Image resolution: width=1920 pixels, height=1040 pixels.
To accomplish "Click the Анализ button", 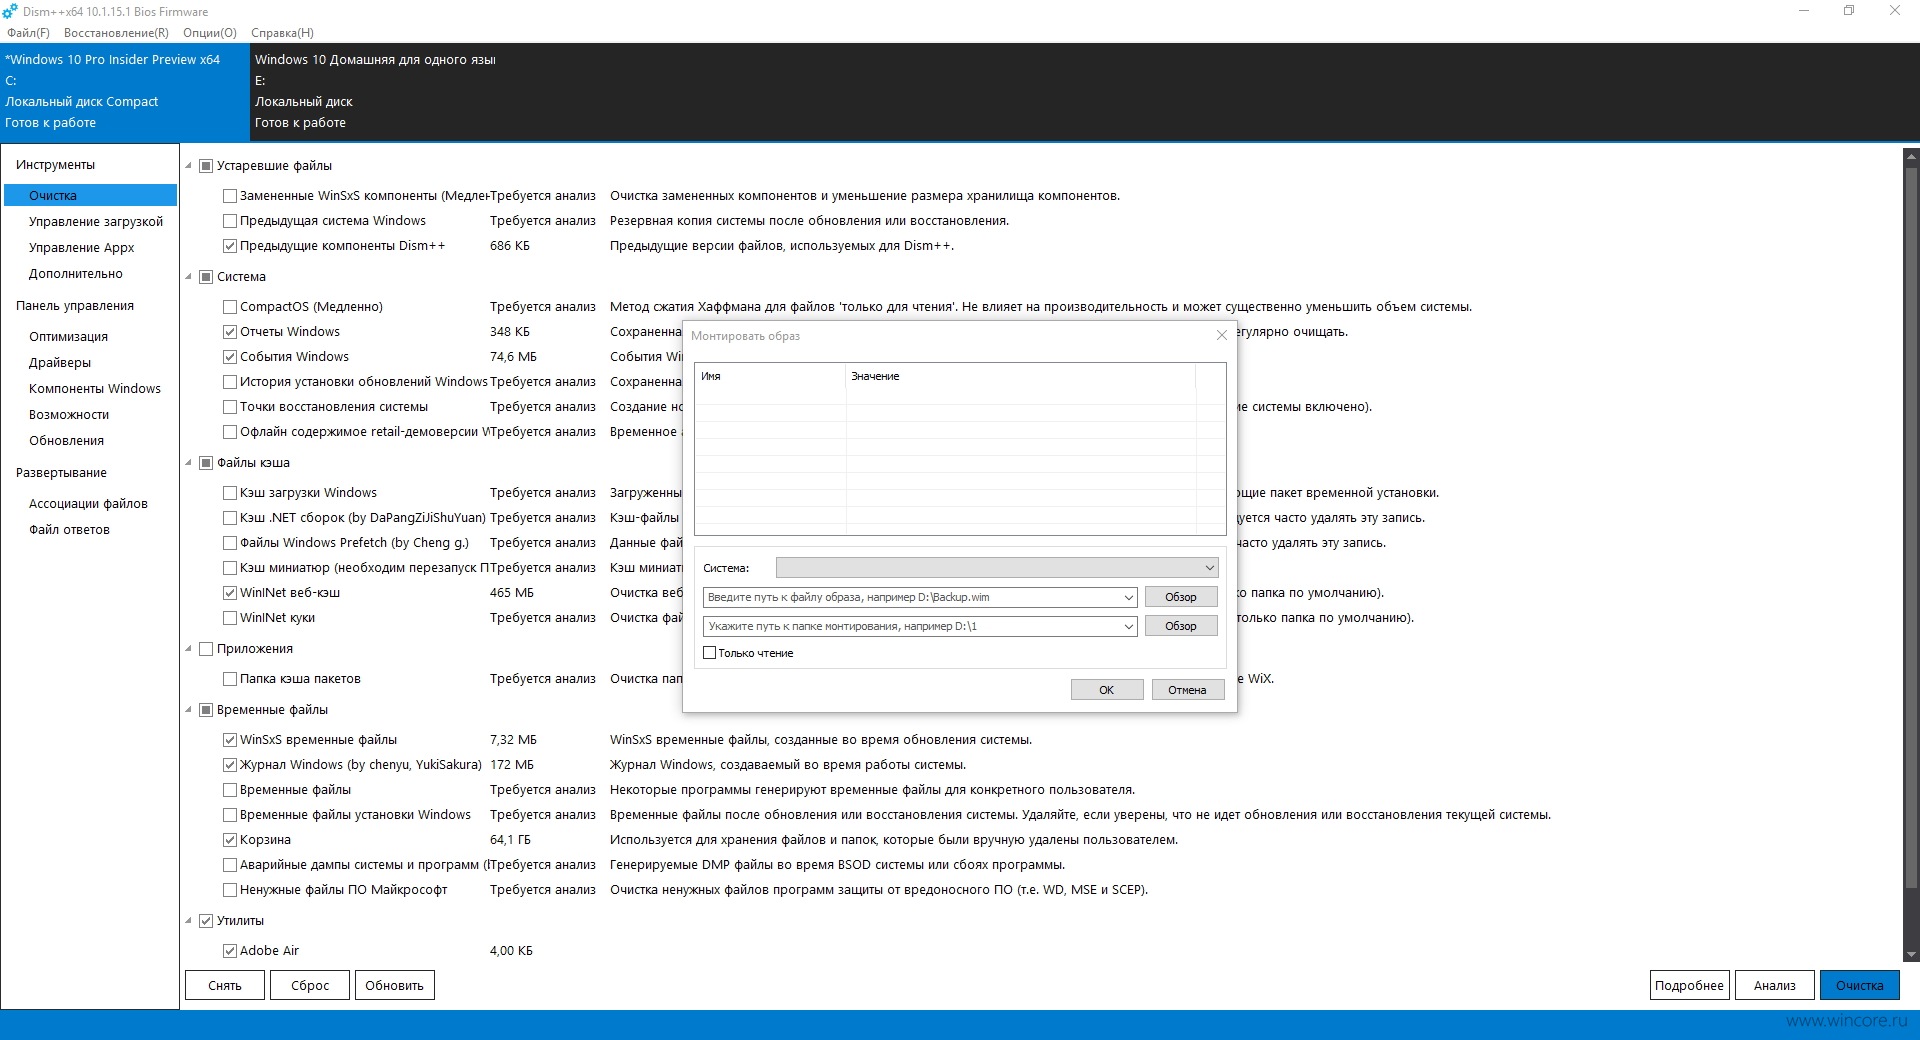I will (x=1775, y=985).
